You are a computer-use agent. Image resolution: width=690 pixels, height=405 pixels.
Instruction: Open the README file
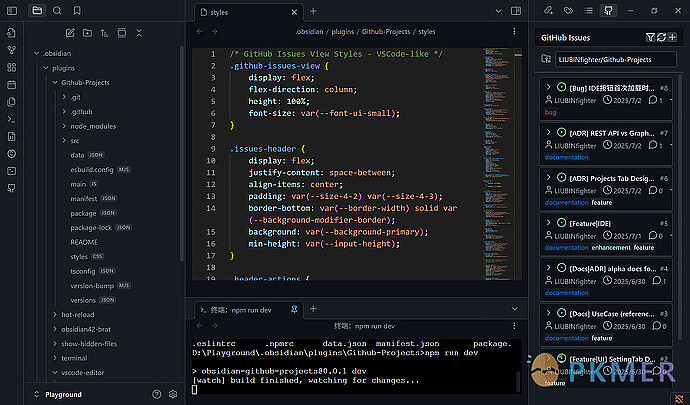pos(84,242)
